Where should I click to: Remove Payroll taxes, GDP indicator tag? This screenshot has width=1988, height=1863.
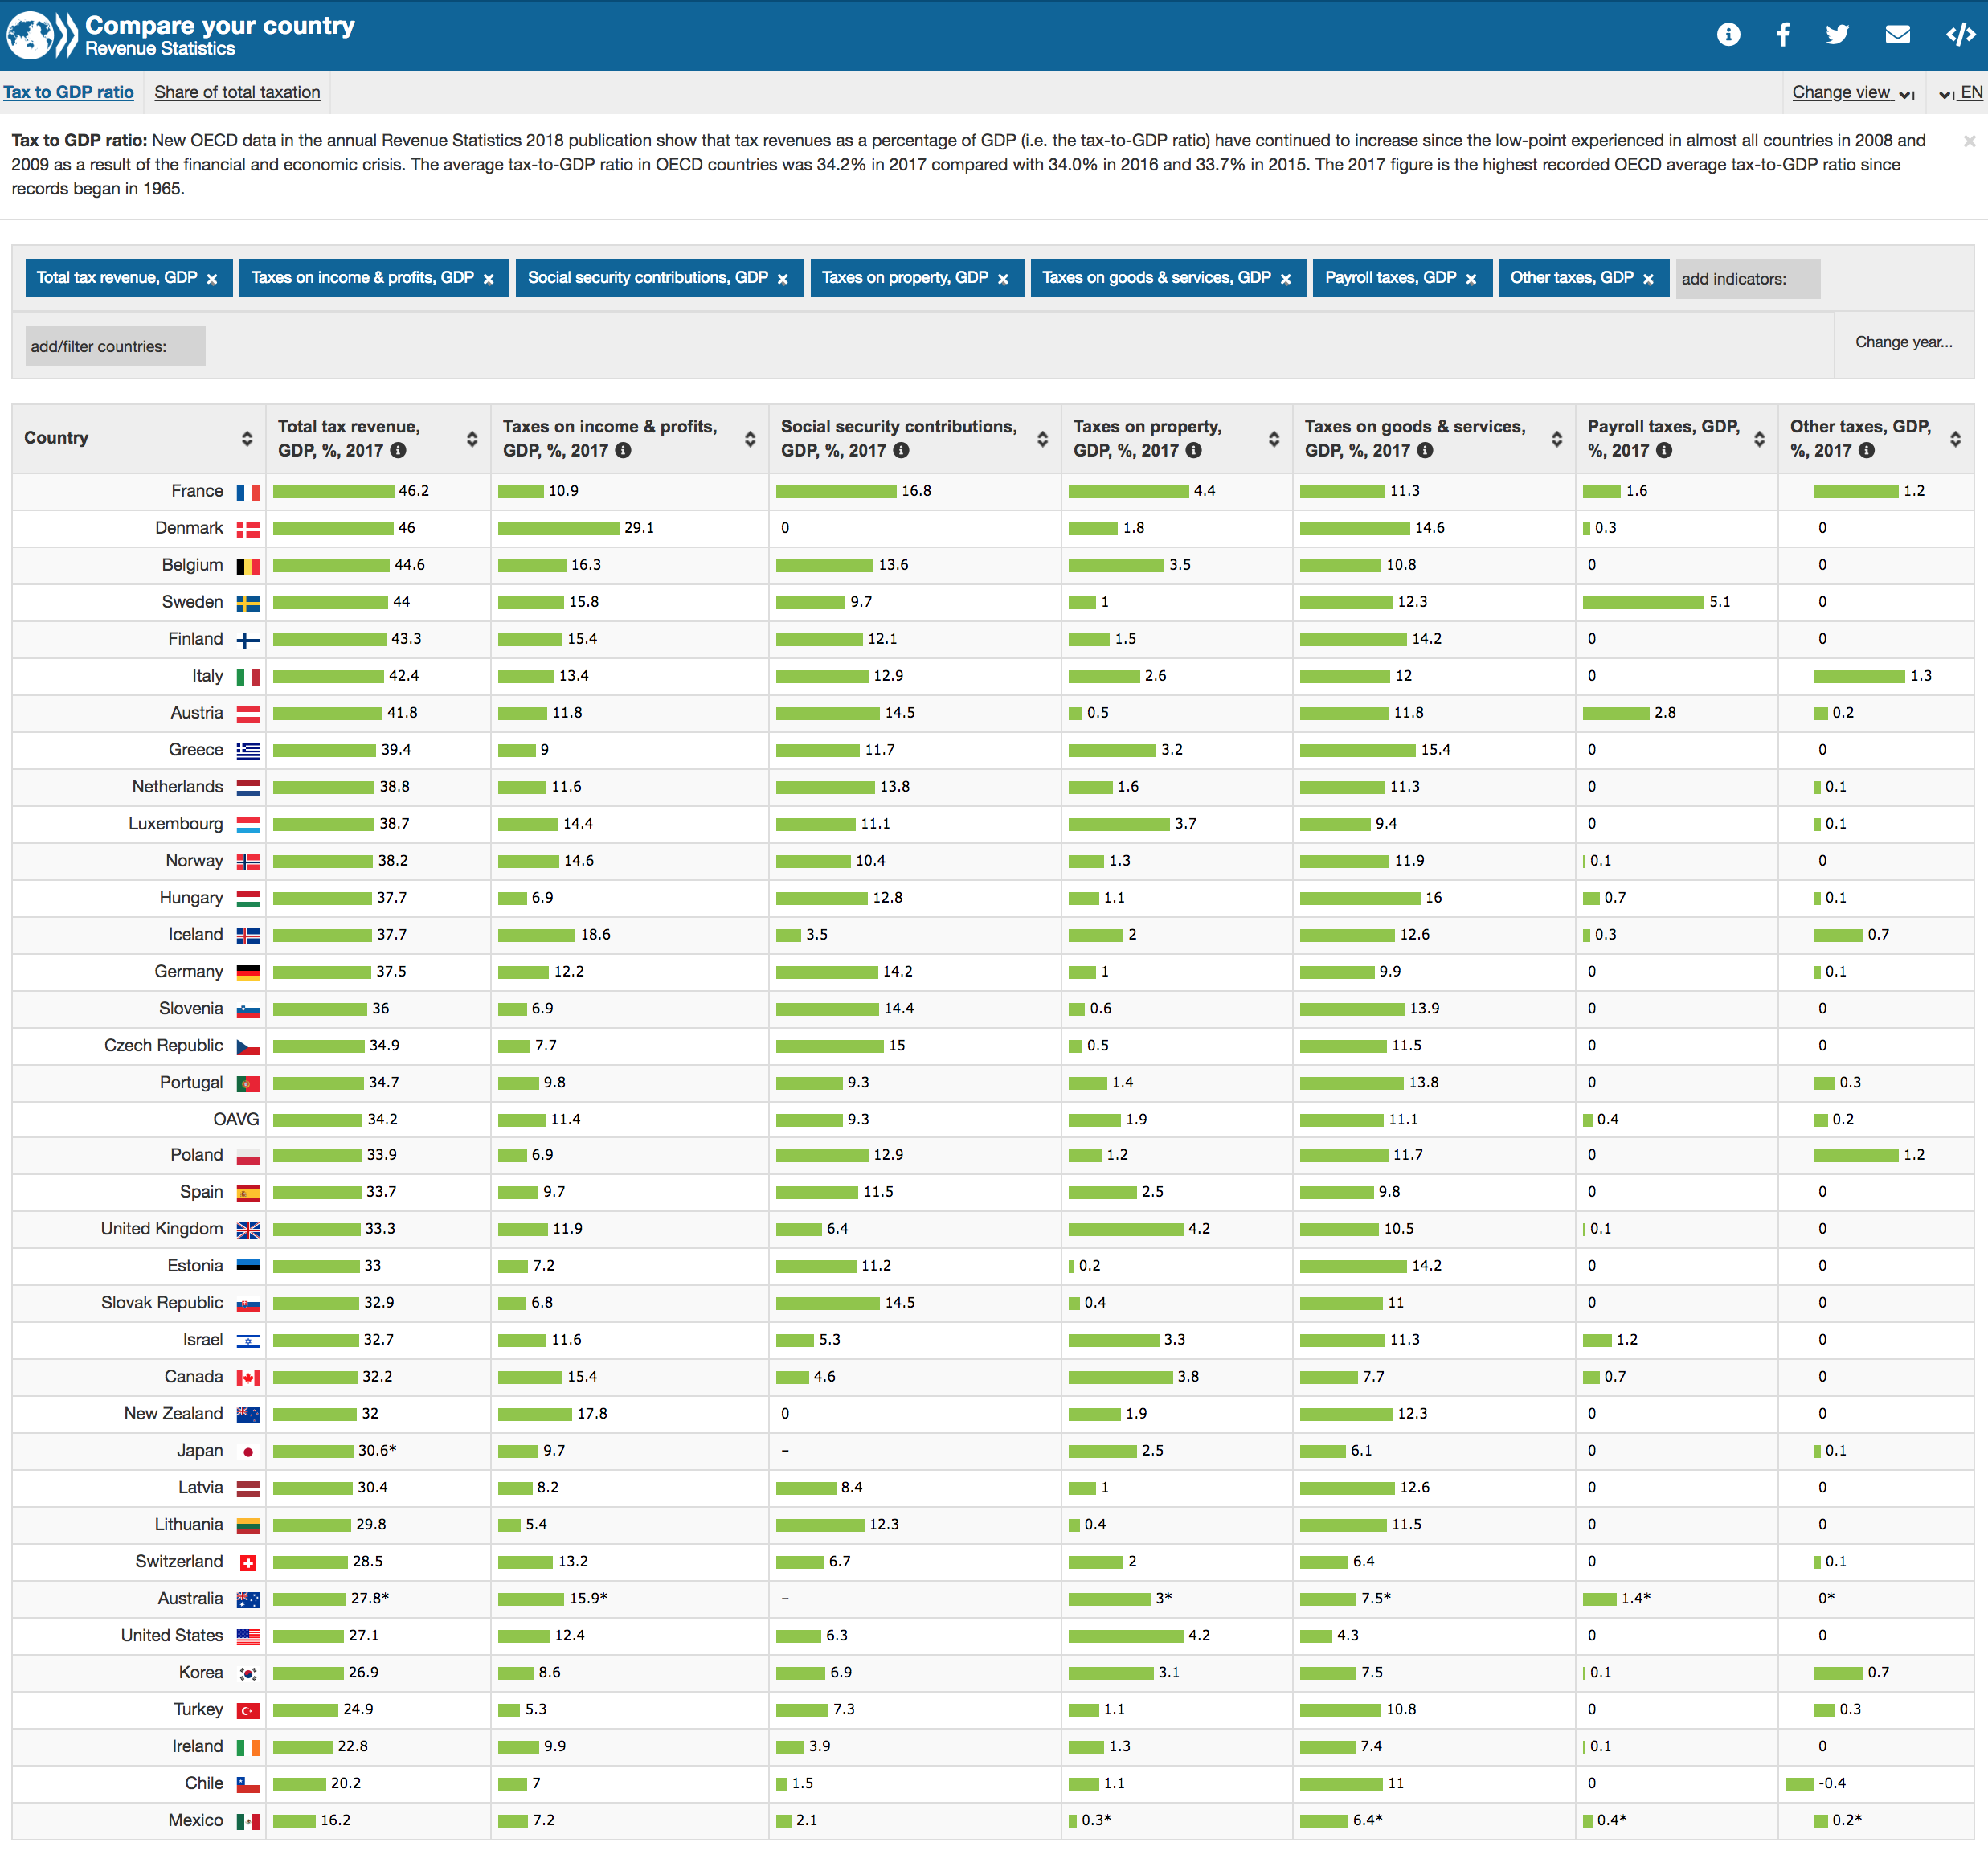(1471, 279)
